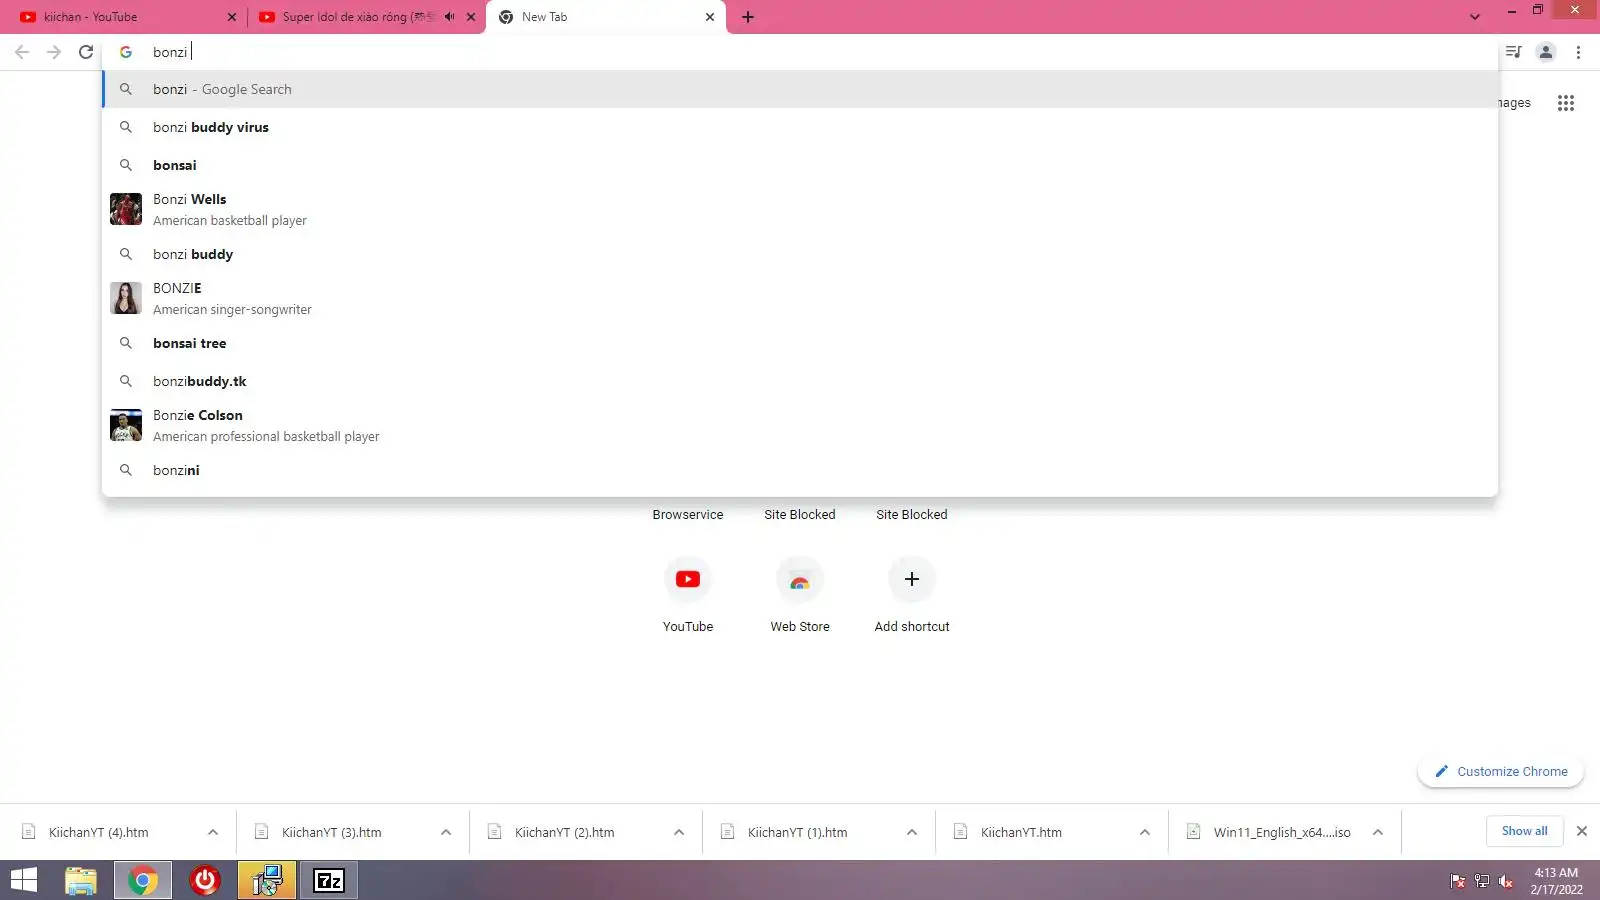The width and height of the screenshot is (1600, 900).
Task: Open downloaded KiichanYT (1).htm file
Action: click(798, 832)
